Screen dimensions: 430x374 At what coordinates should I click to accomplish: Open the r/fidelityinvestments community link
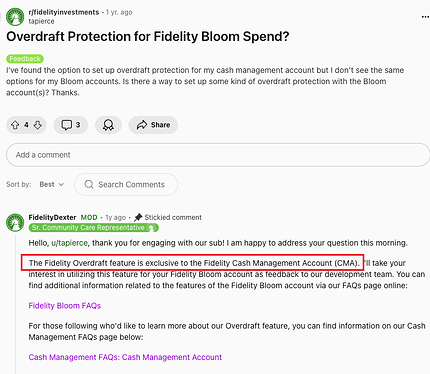pyautogui.click(x=64, y=12)
